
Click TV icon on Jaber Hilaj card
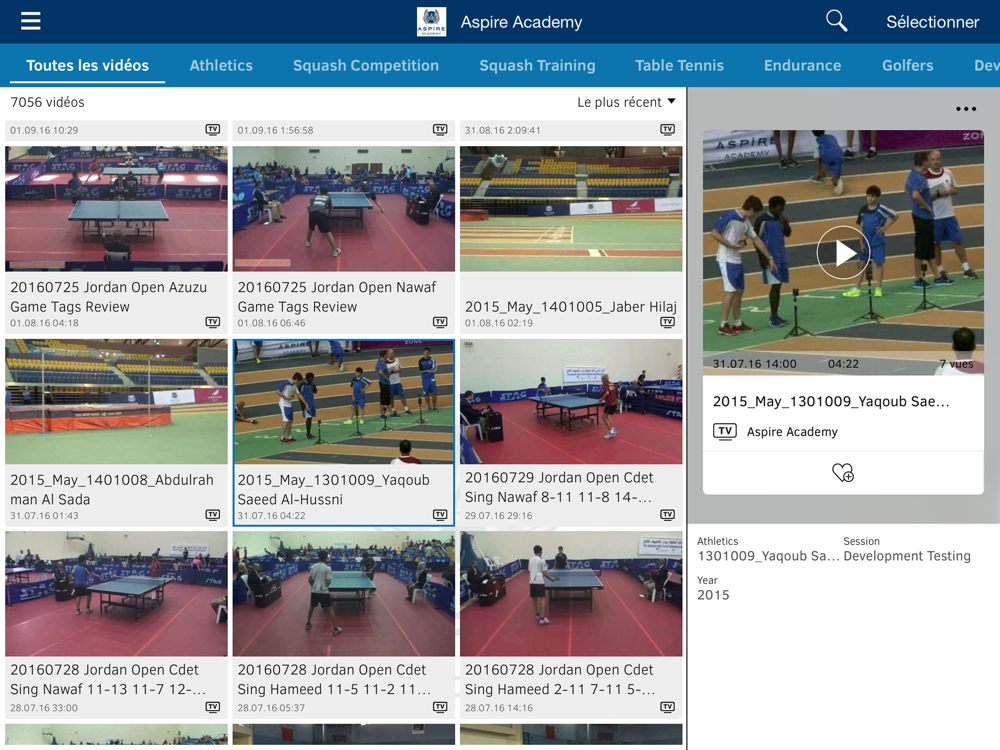(667, 322)
